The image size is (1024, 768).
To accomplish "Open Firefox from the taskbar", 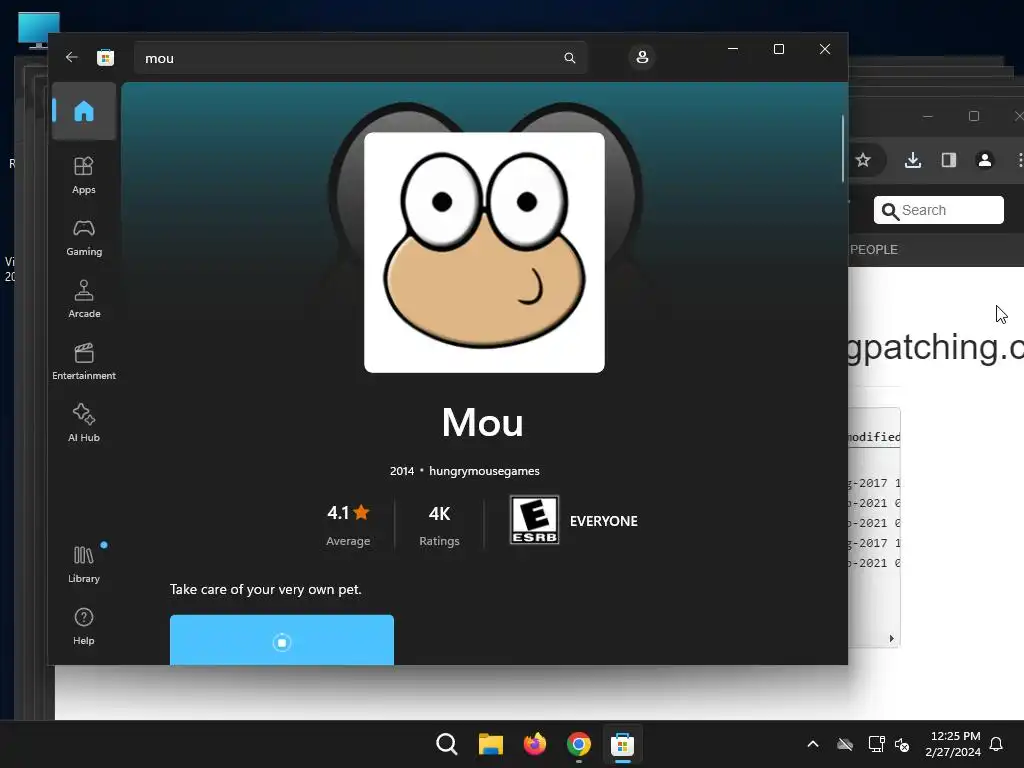I will [x=535, y=744].
